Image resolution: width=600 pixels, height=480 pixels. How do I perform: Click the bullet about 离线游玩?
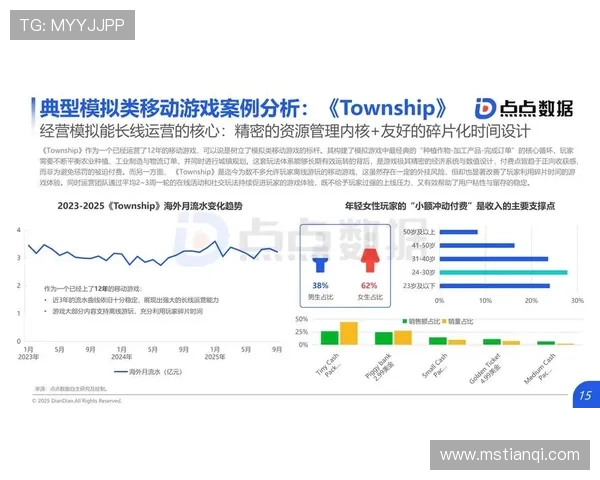click(127, 311)
